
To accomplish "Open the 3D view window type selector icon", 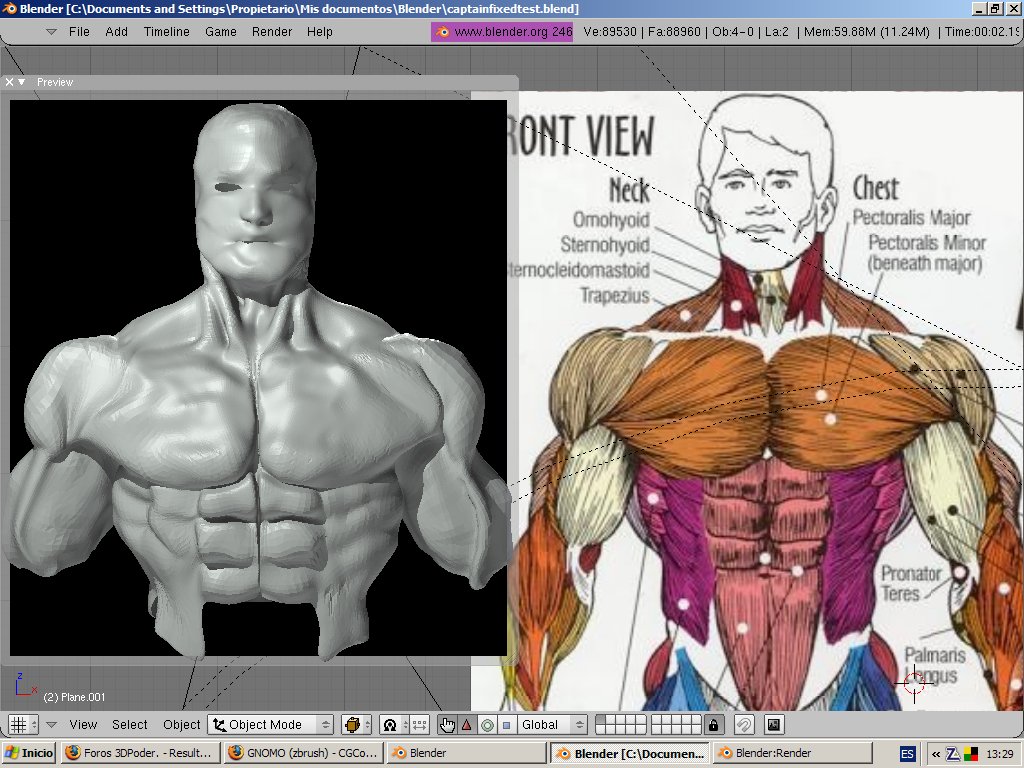I will click(x=18, y=725).
